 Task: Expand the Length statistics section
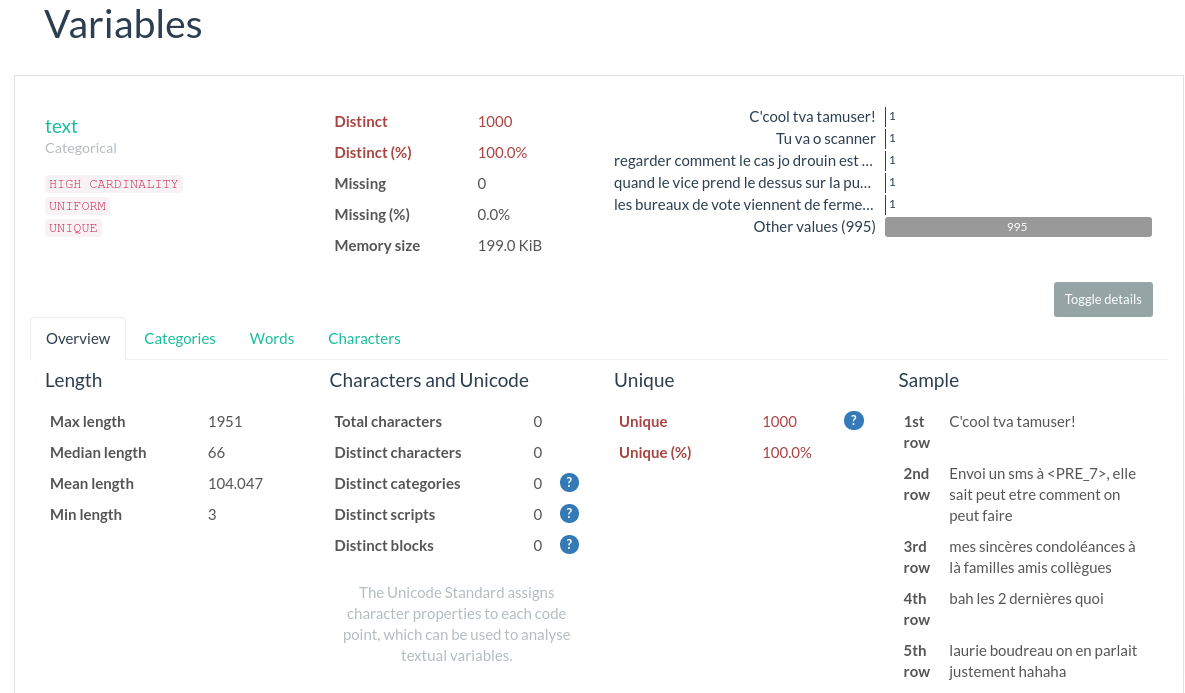point(73,380)
